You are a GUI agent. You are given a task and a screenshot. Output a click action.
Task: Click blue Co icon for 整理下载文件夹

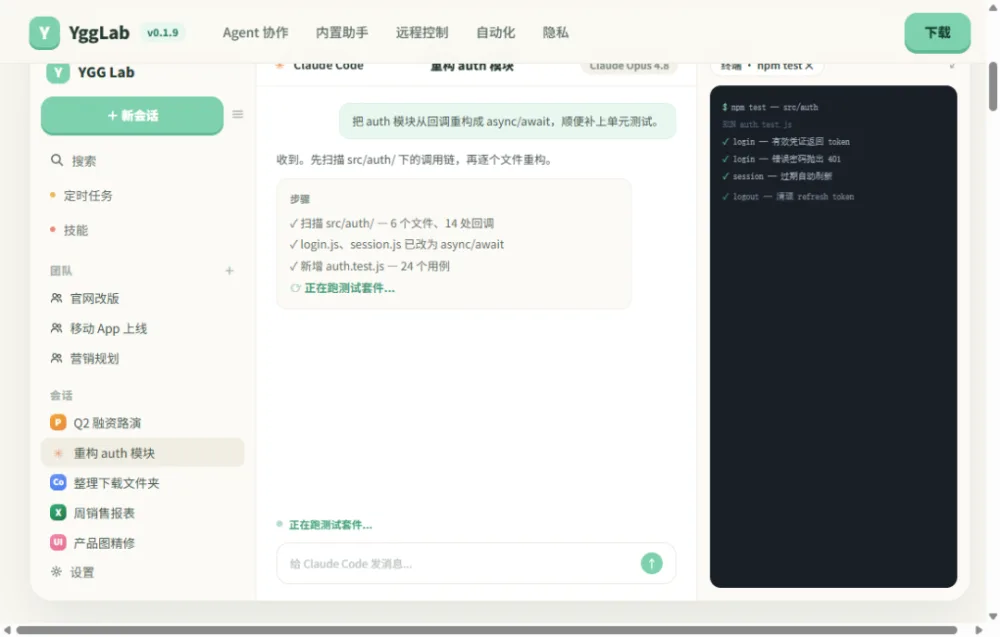point(58,482)
